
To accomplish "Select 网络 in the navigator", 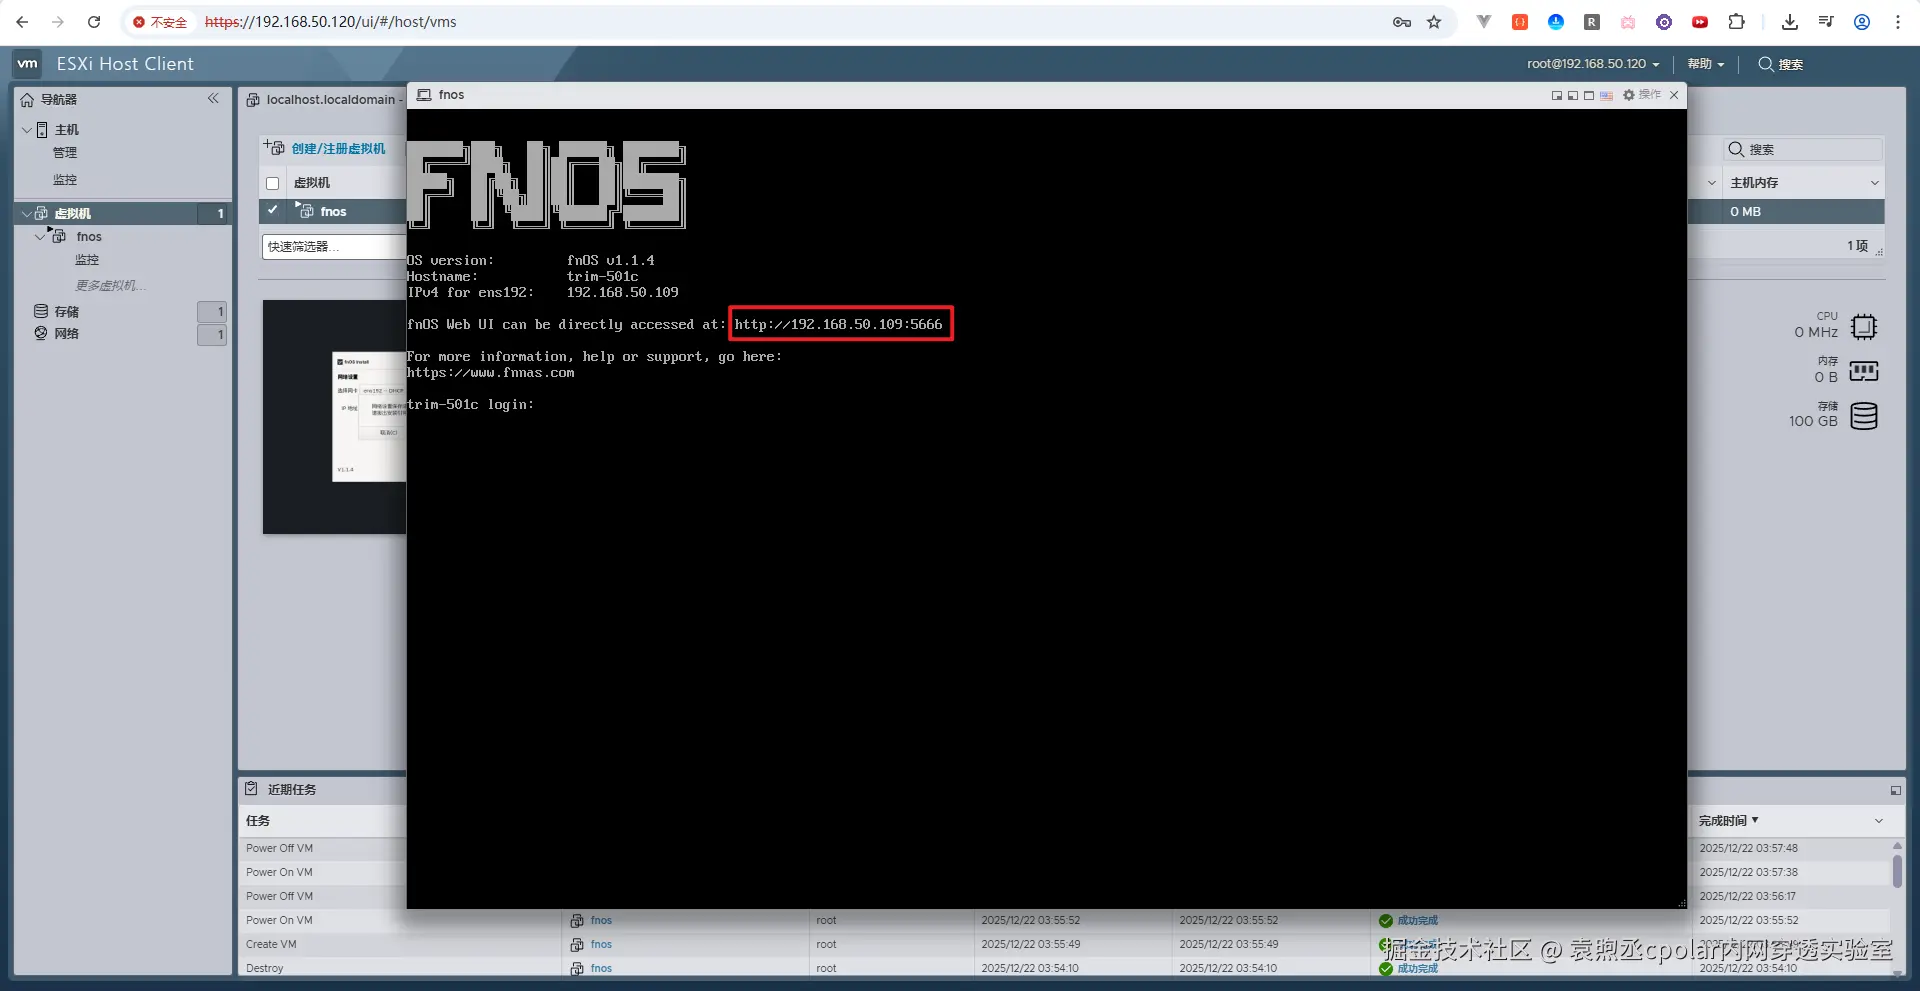I will click(x=67, y=334).
